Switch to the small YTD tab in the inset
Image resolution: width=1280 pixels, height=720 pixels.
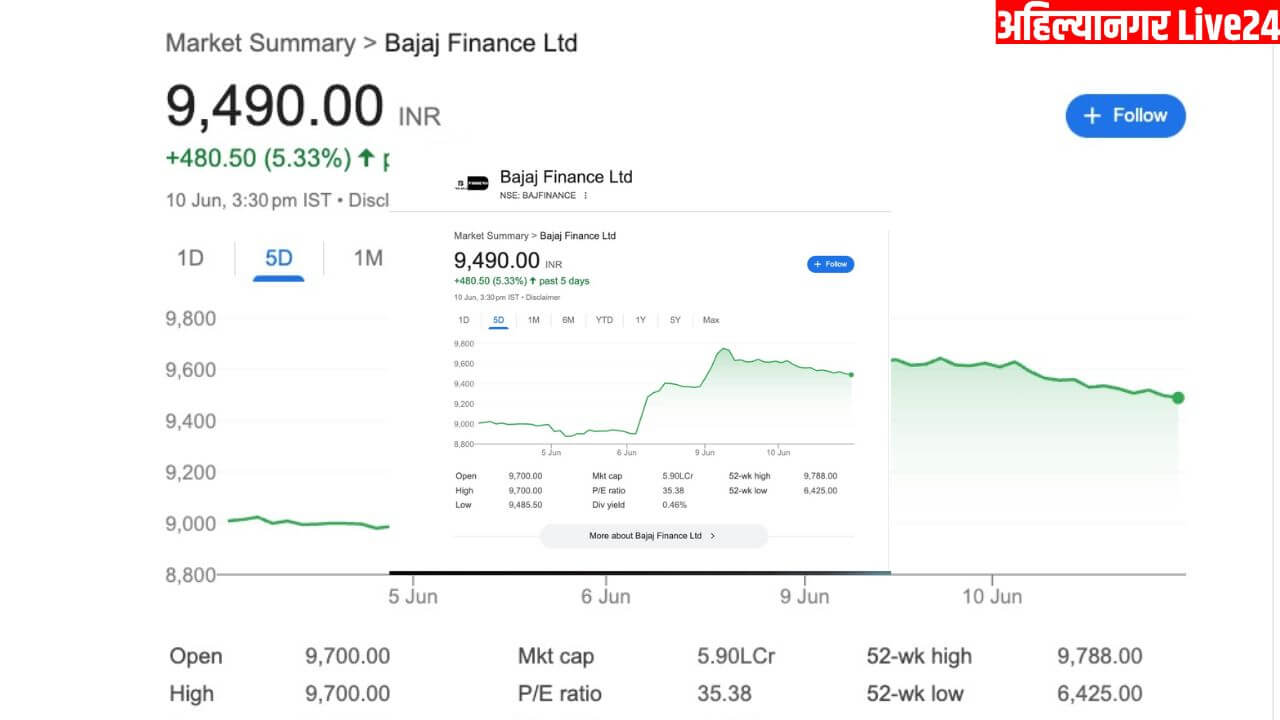(x=604, y=320)
